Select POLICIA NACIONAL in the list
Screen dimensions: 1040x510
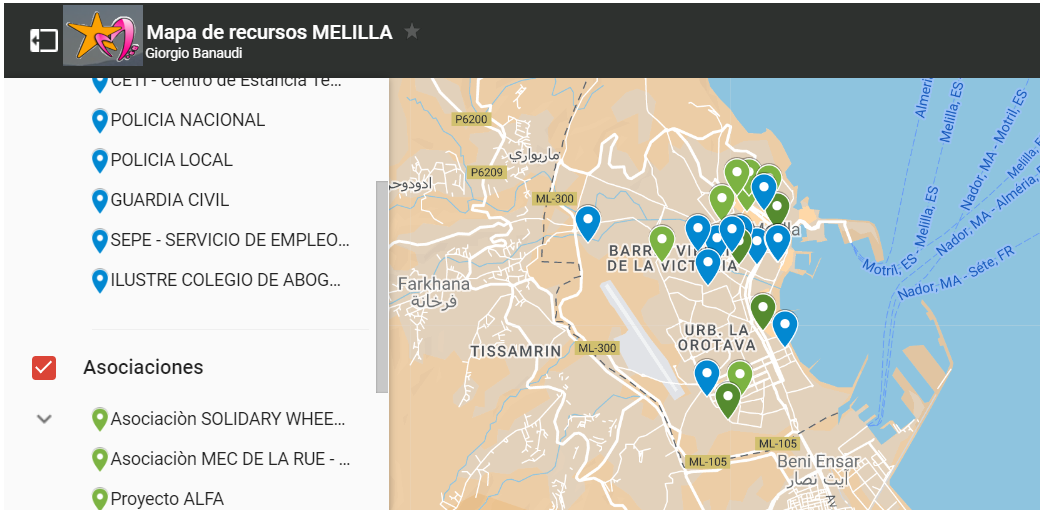coord(188,120)
